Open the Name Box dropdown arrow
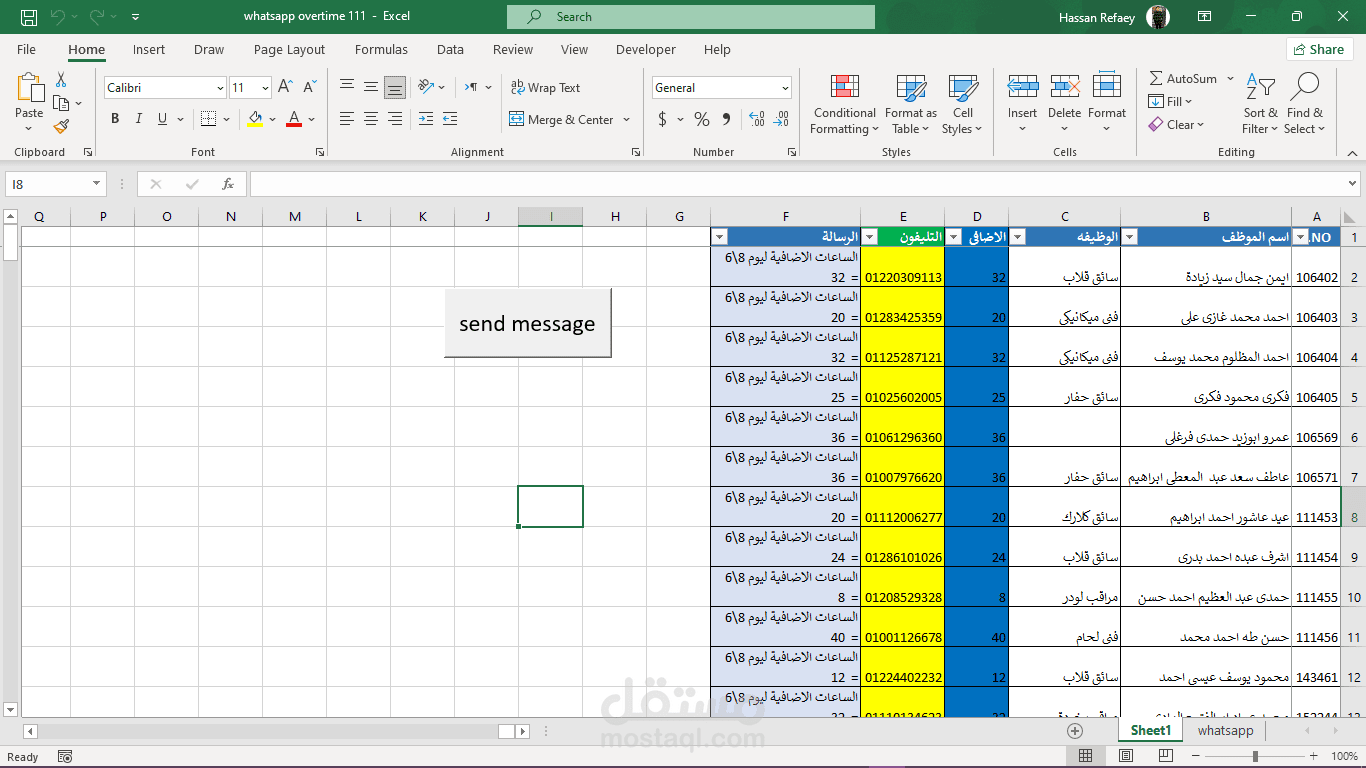Viewport: 1366px width, 768px height. (97, 184)
